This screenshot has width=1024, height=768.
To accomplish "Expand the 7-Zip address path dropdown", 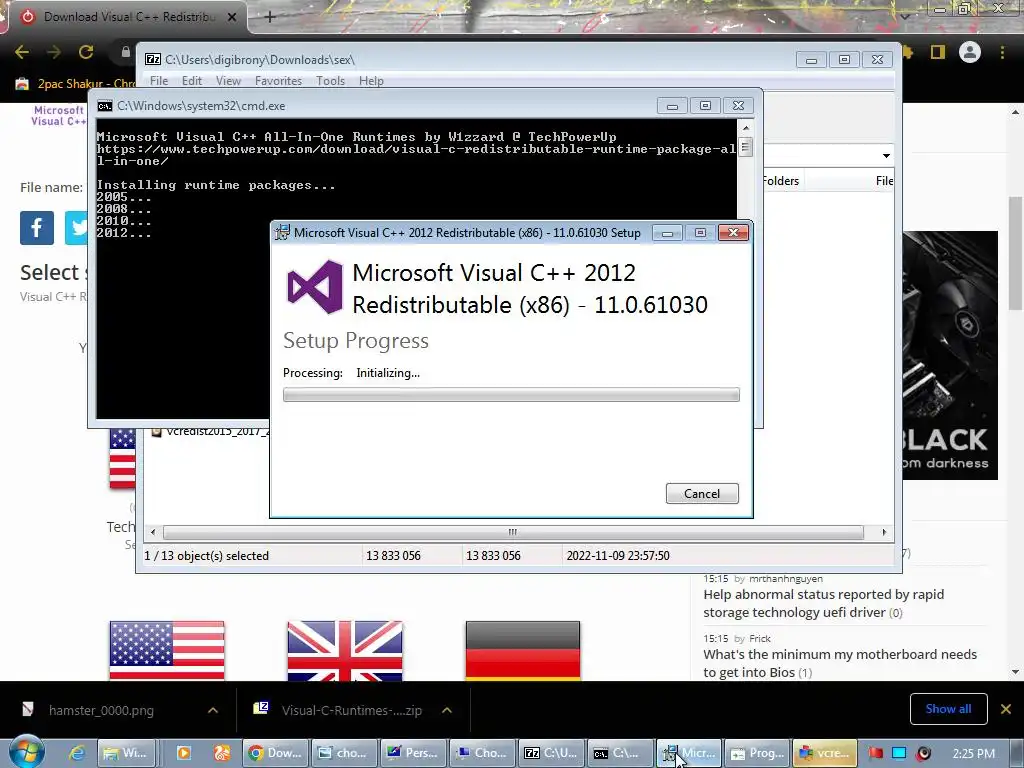I will click(886, 155).
